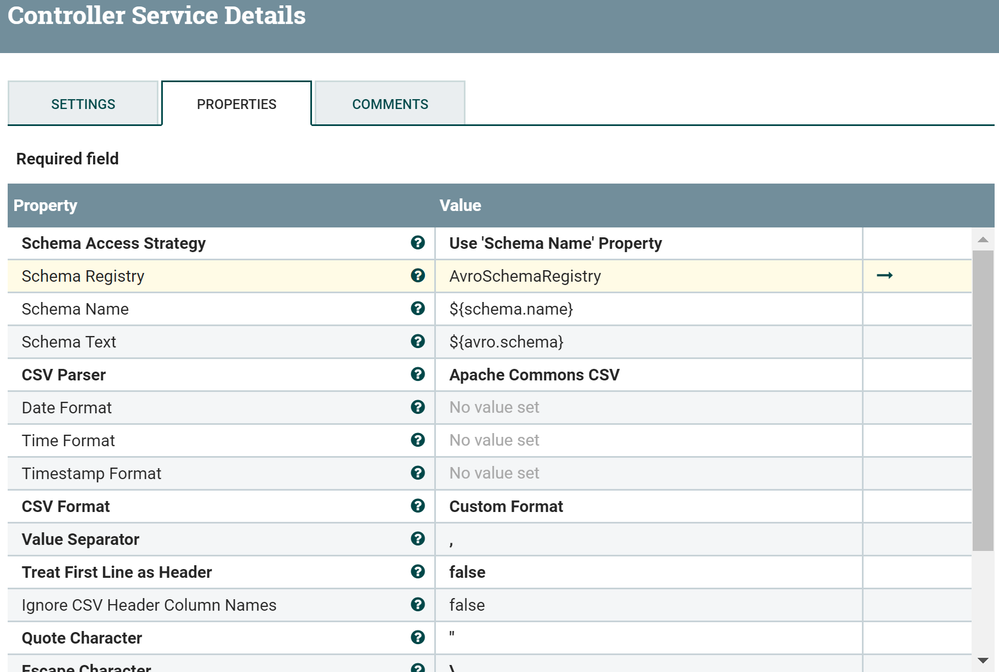Go to AvroSchemaRegistry service via arrow icon

(x=884, y=276)
